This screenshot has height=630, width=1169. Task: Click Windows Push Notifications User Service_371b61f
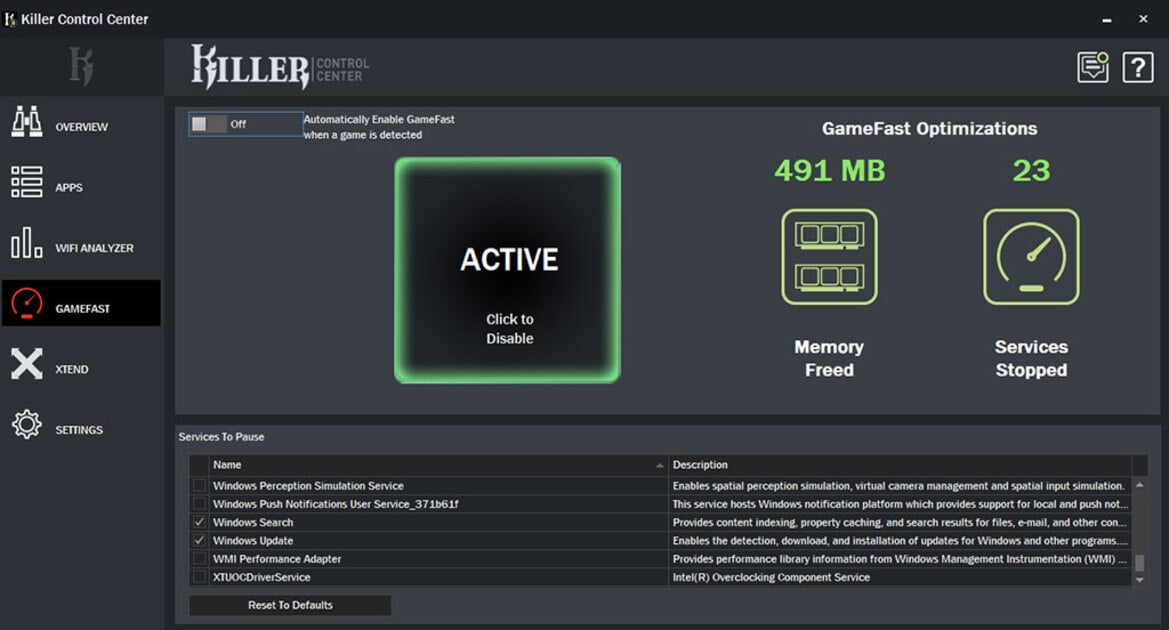pos(335,504)
